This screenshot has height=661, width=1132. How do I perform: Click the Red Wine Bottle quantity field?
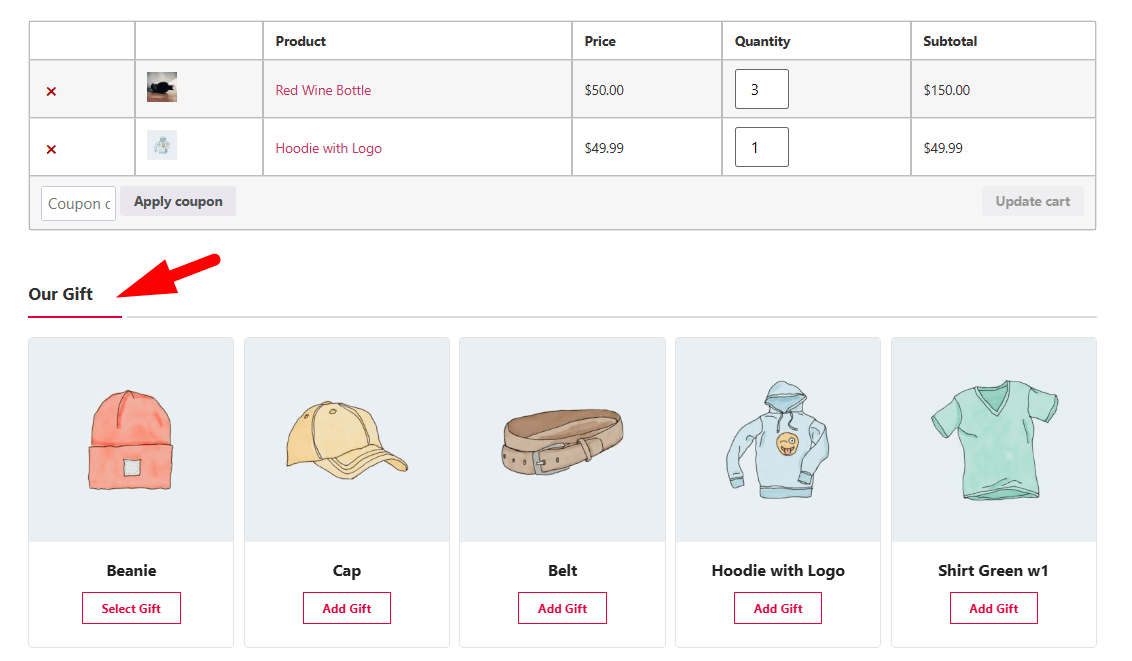761,89
